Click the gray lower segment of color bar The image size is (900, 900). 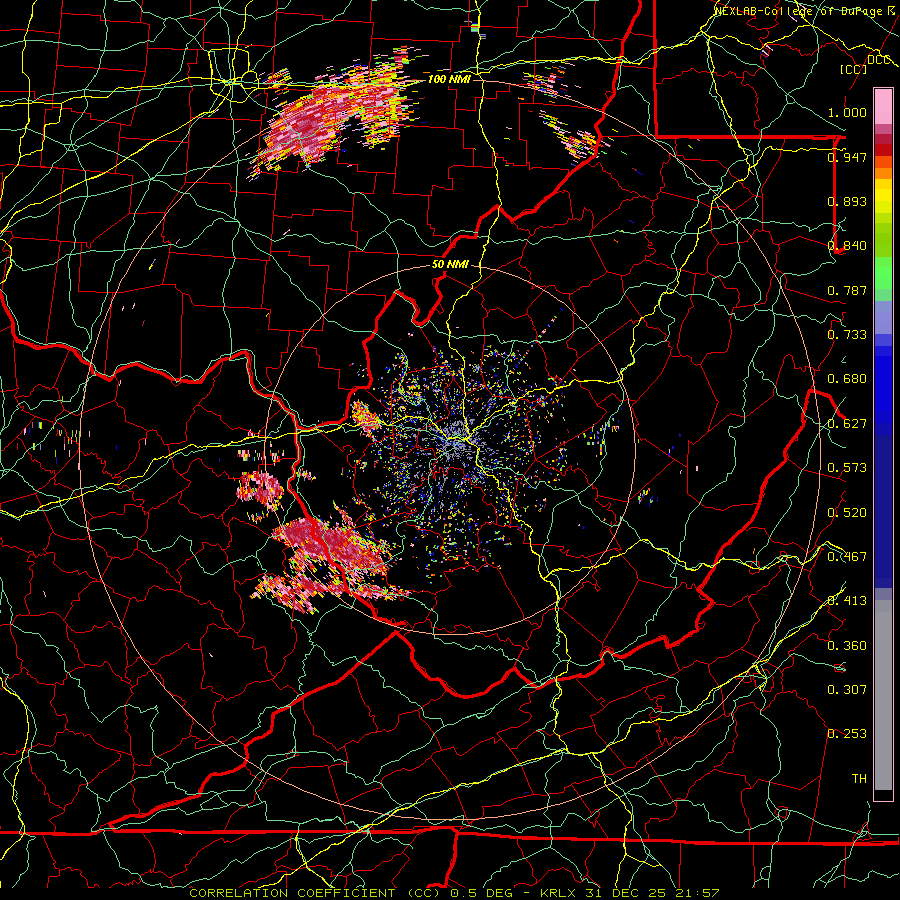pos(883,695)
